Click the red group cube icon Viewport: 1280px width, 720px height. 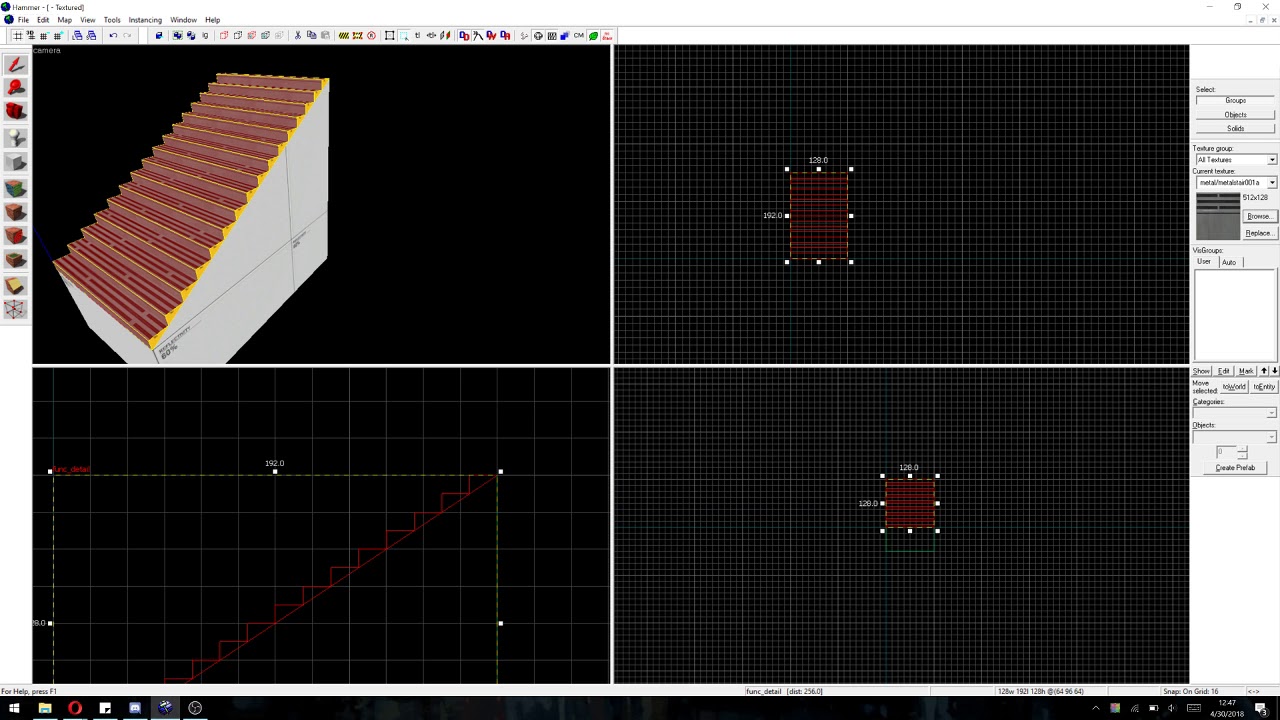(224, 35)
